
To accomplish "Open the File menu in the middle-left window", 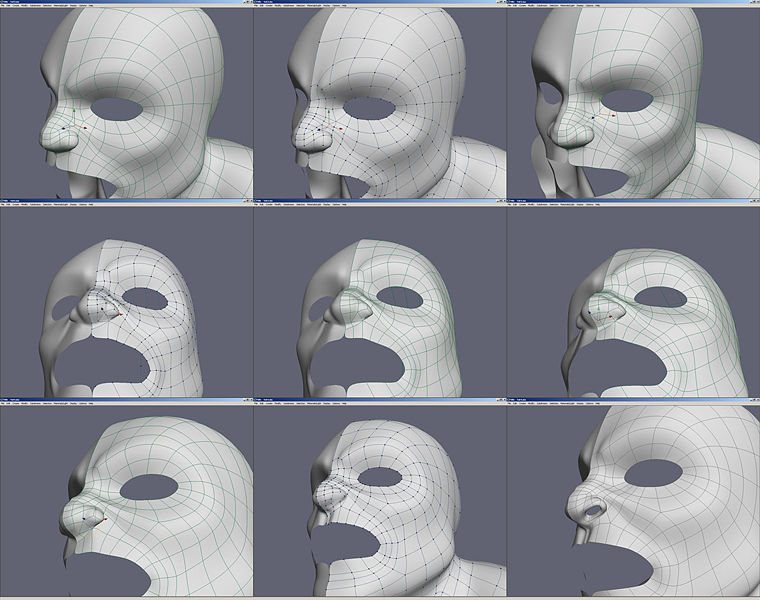I will (x=3, y=205).
